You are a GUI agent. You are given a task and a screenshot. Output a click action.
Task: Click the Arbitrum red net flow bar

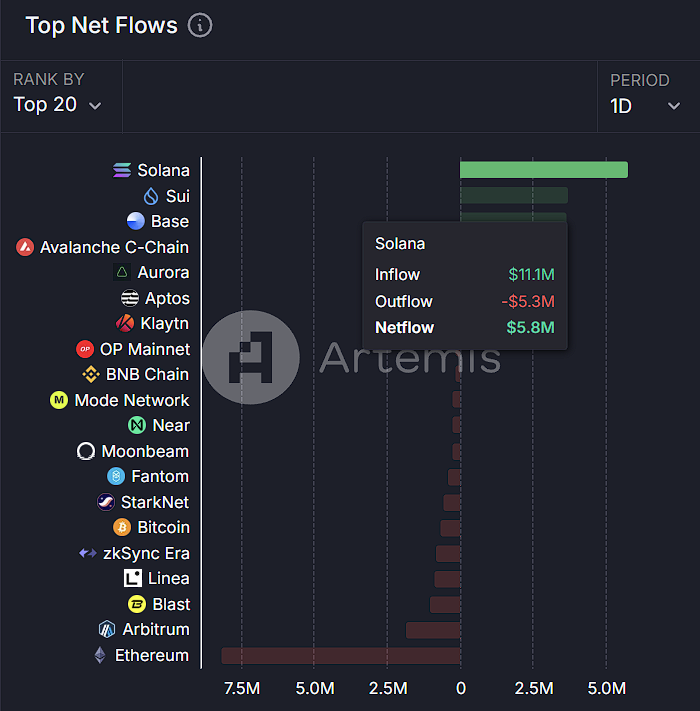click(432, 630)
